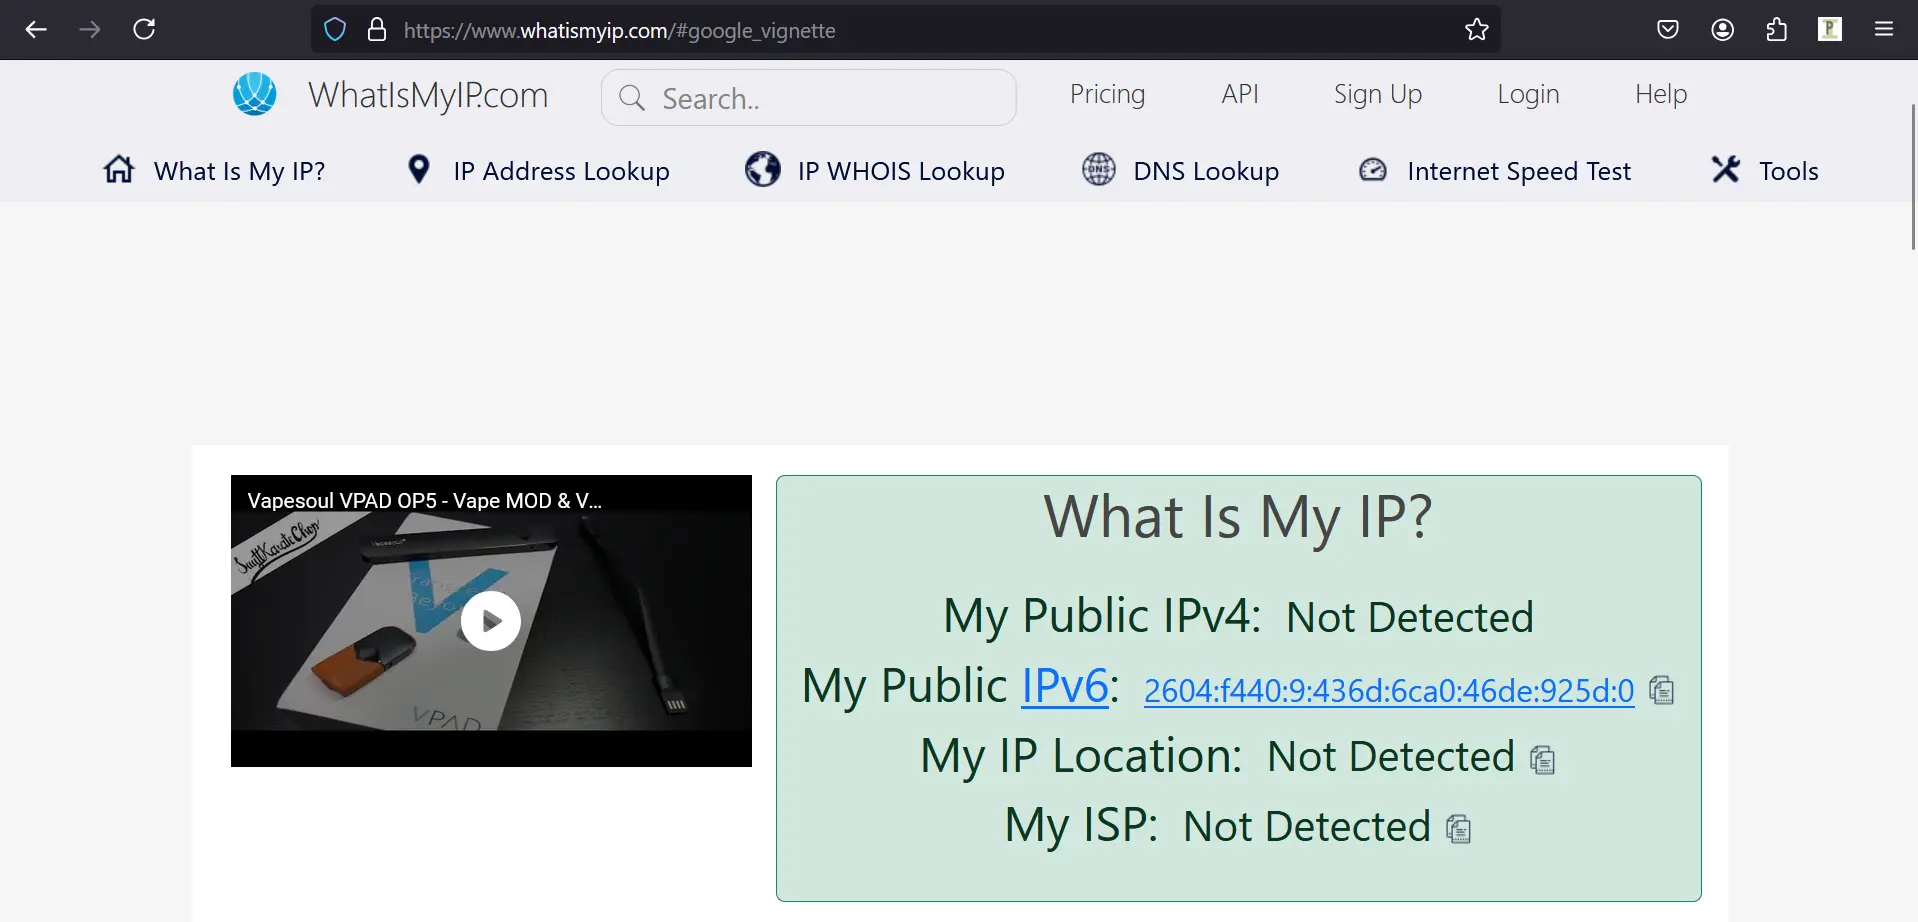The width and height of the screenshot is (1918, 922).
Task: Open IP Address Lookup nav link
Action: [x=561, y=171]
